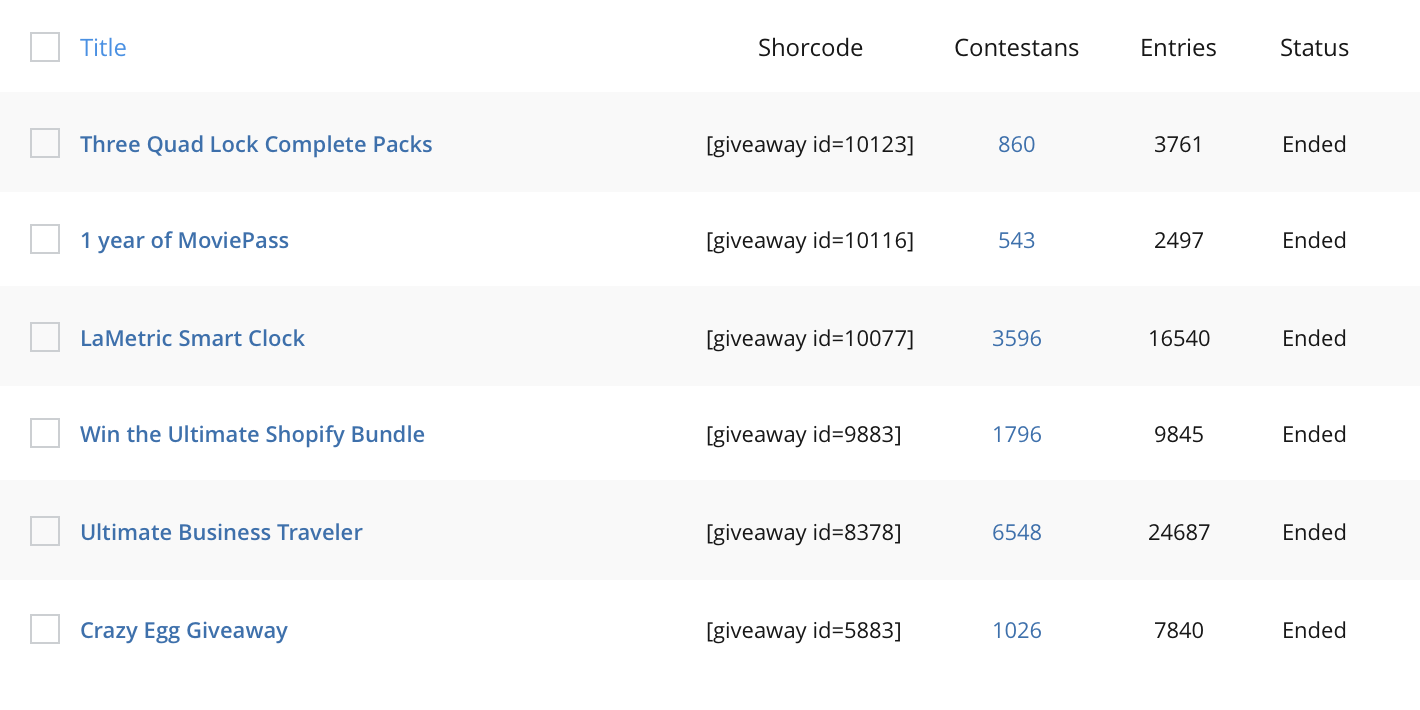The image size is (1420, 710).
Task: Open the Ultimate Business Traveler giveaway
Action: point(221,532)
